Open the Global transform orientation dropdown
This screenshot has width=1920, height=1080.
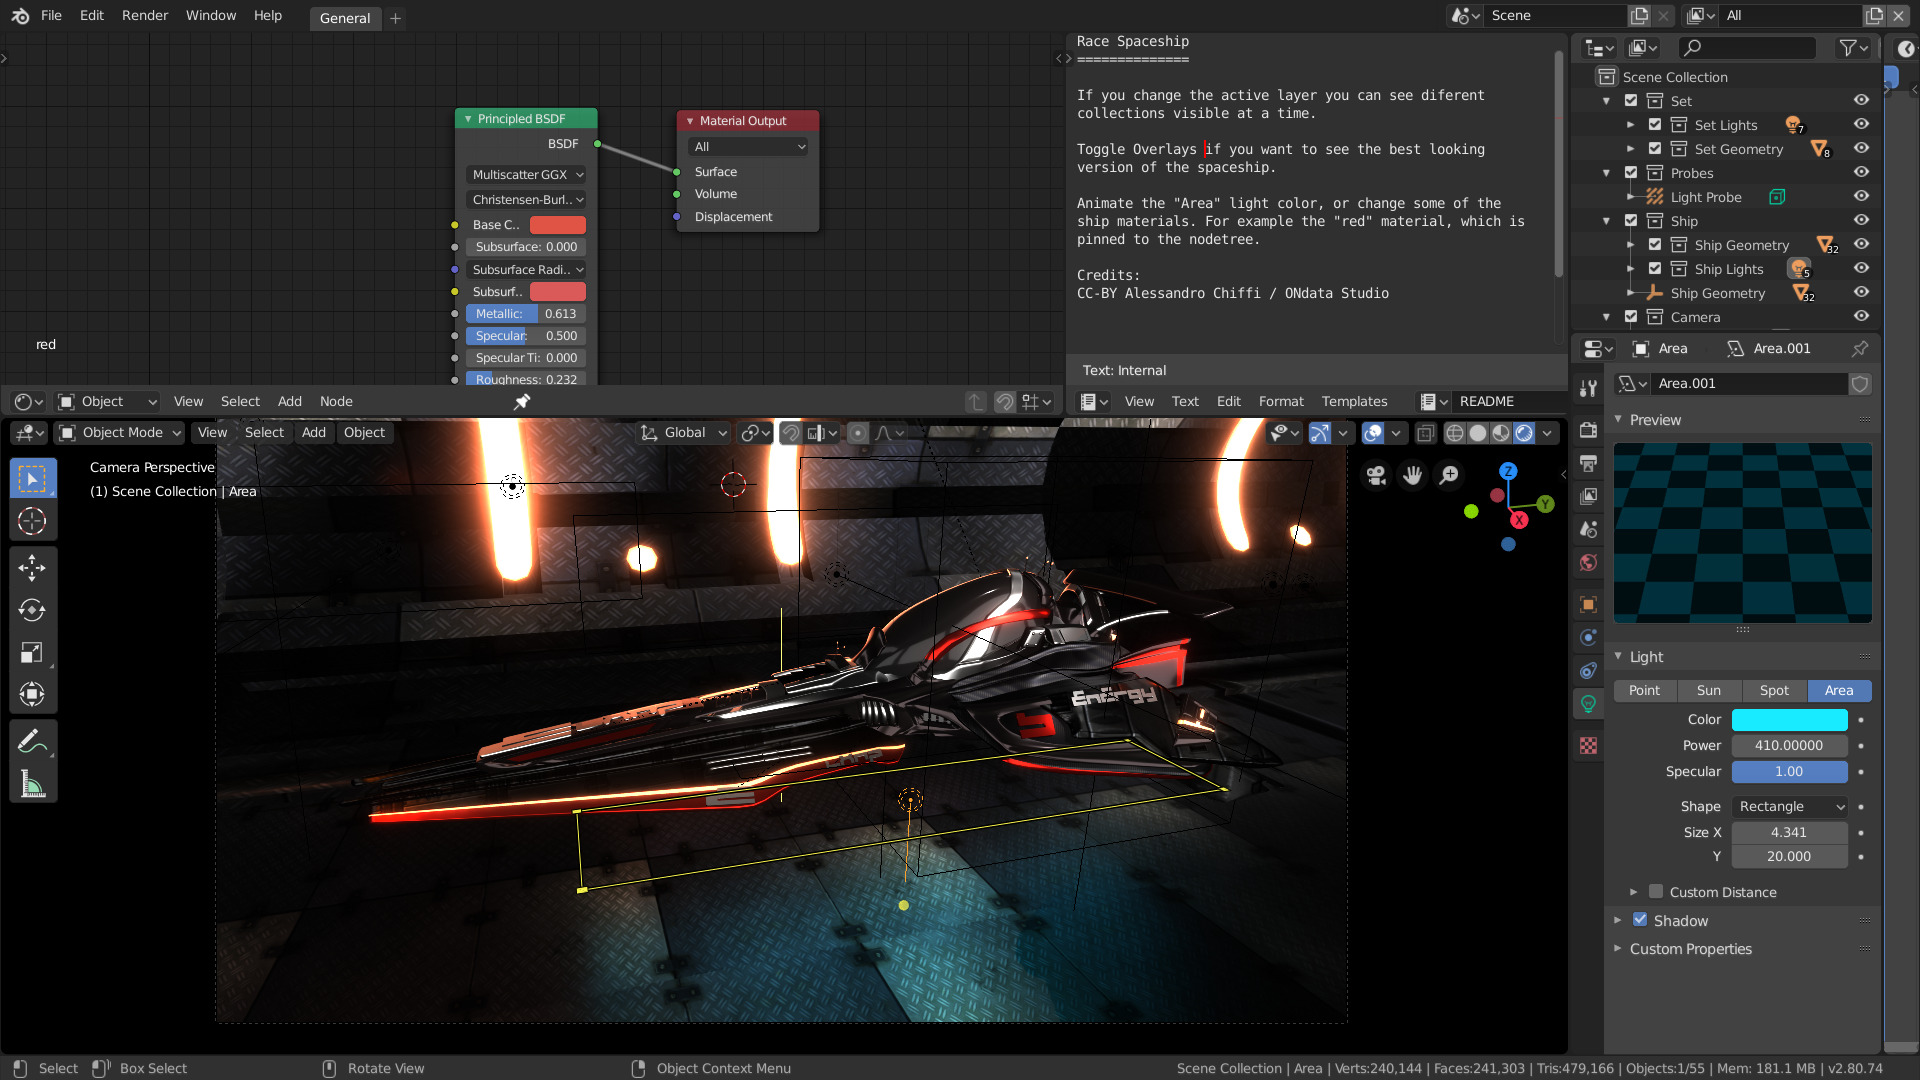[x=683, y=432]
